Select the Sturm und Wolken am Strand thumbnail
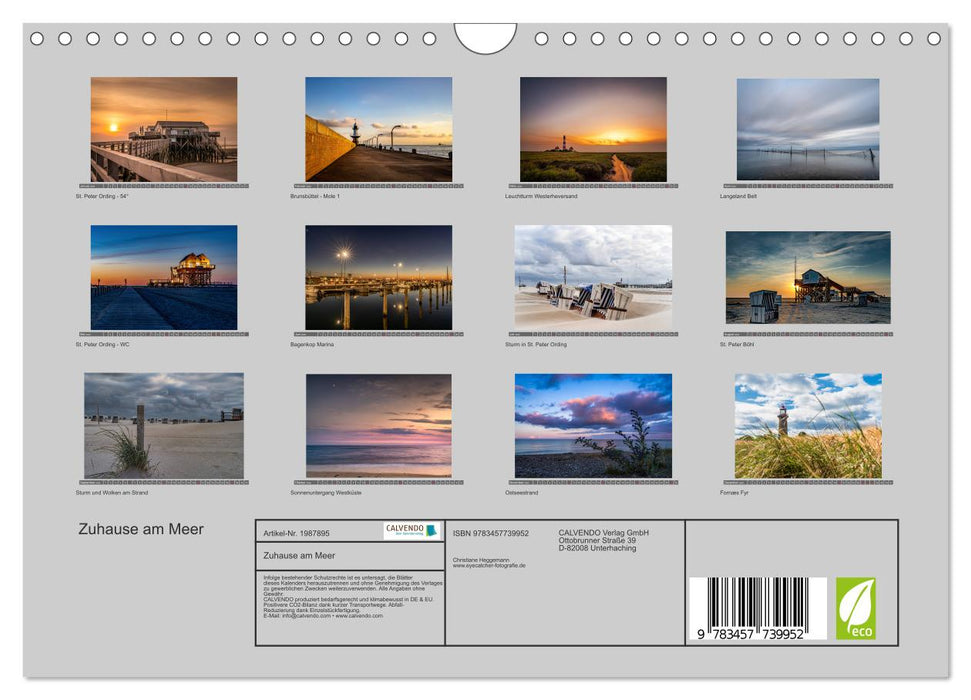 [161, 428]
